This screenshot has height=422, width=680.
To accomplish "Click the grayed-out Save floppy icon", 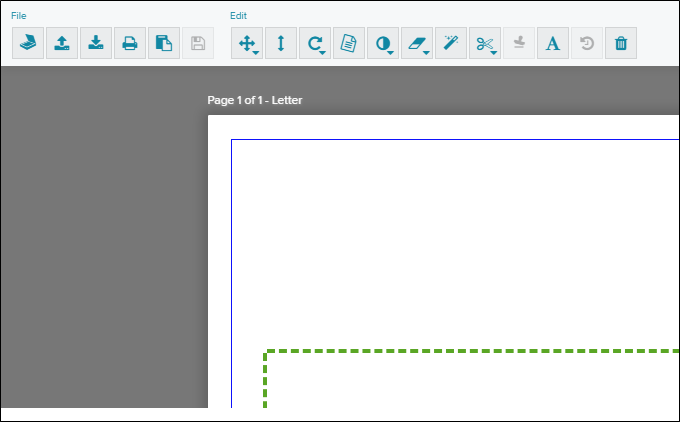I will pos(198,43).
